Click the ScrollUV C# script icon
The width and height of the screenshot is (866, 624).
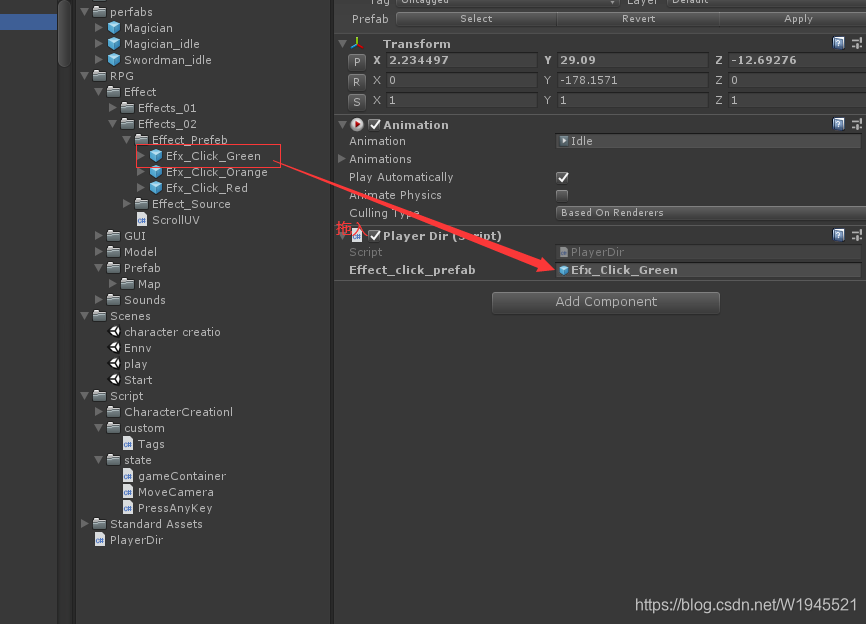[x=142, y=220]
